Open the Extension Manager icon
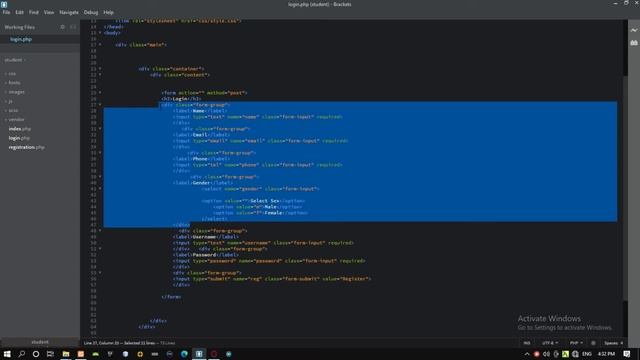Viewport: 640px width, 360px height. [x=633, y=42]
